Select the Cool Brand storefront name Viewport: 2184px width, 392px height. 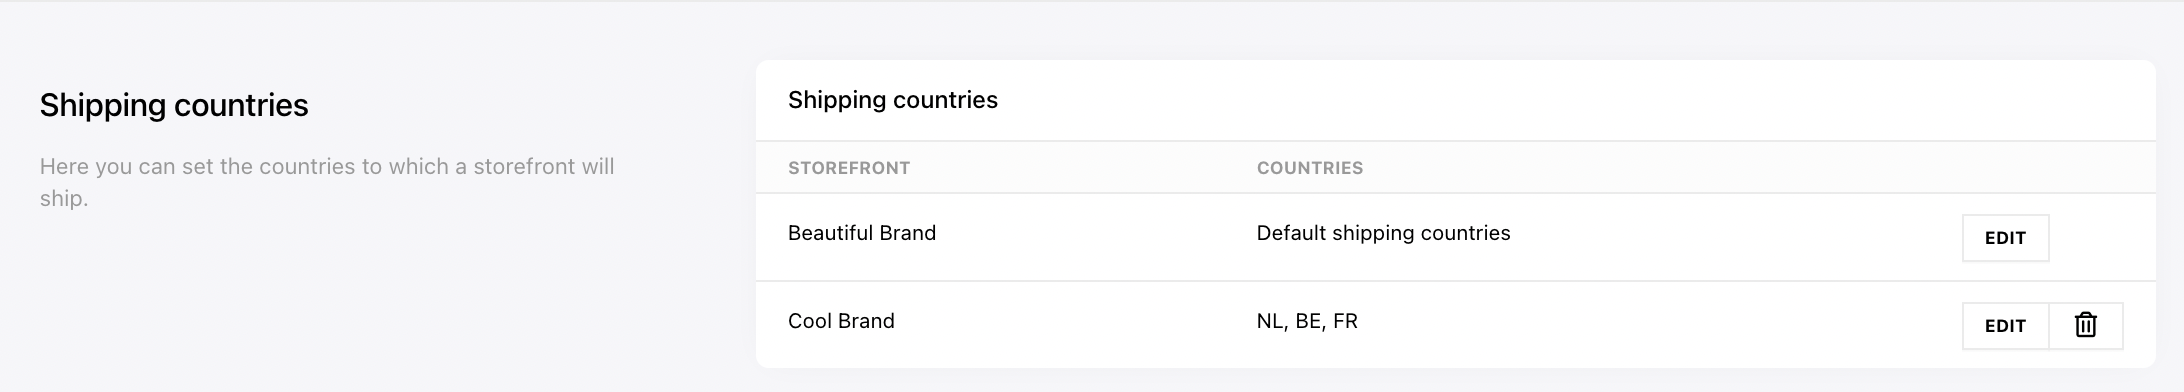[x=841, y=321]
